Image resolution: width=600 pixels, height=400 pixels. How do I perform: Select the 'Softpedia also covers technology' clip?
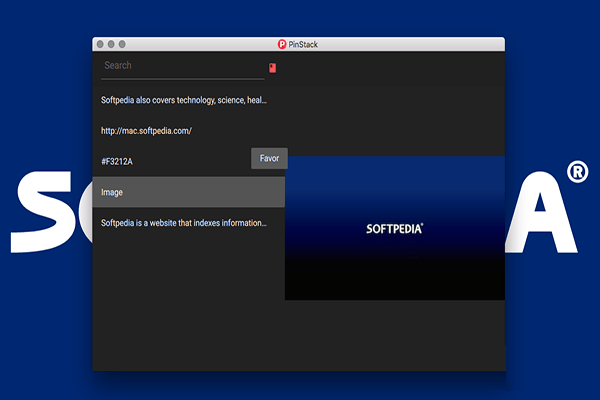[184, 100]
